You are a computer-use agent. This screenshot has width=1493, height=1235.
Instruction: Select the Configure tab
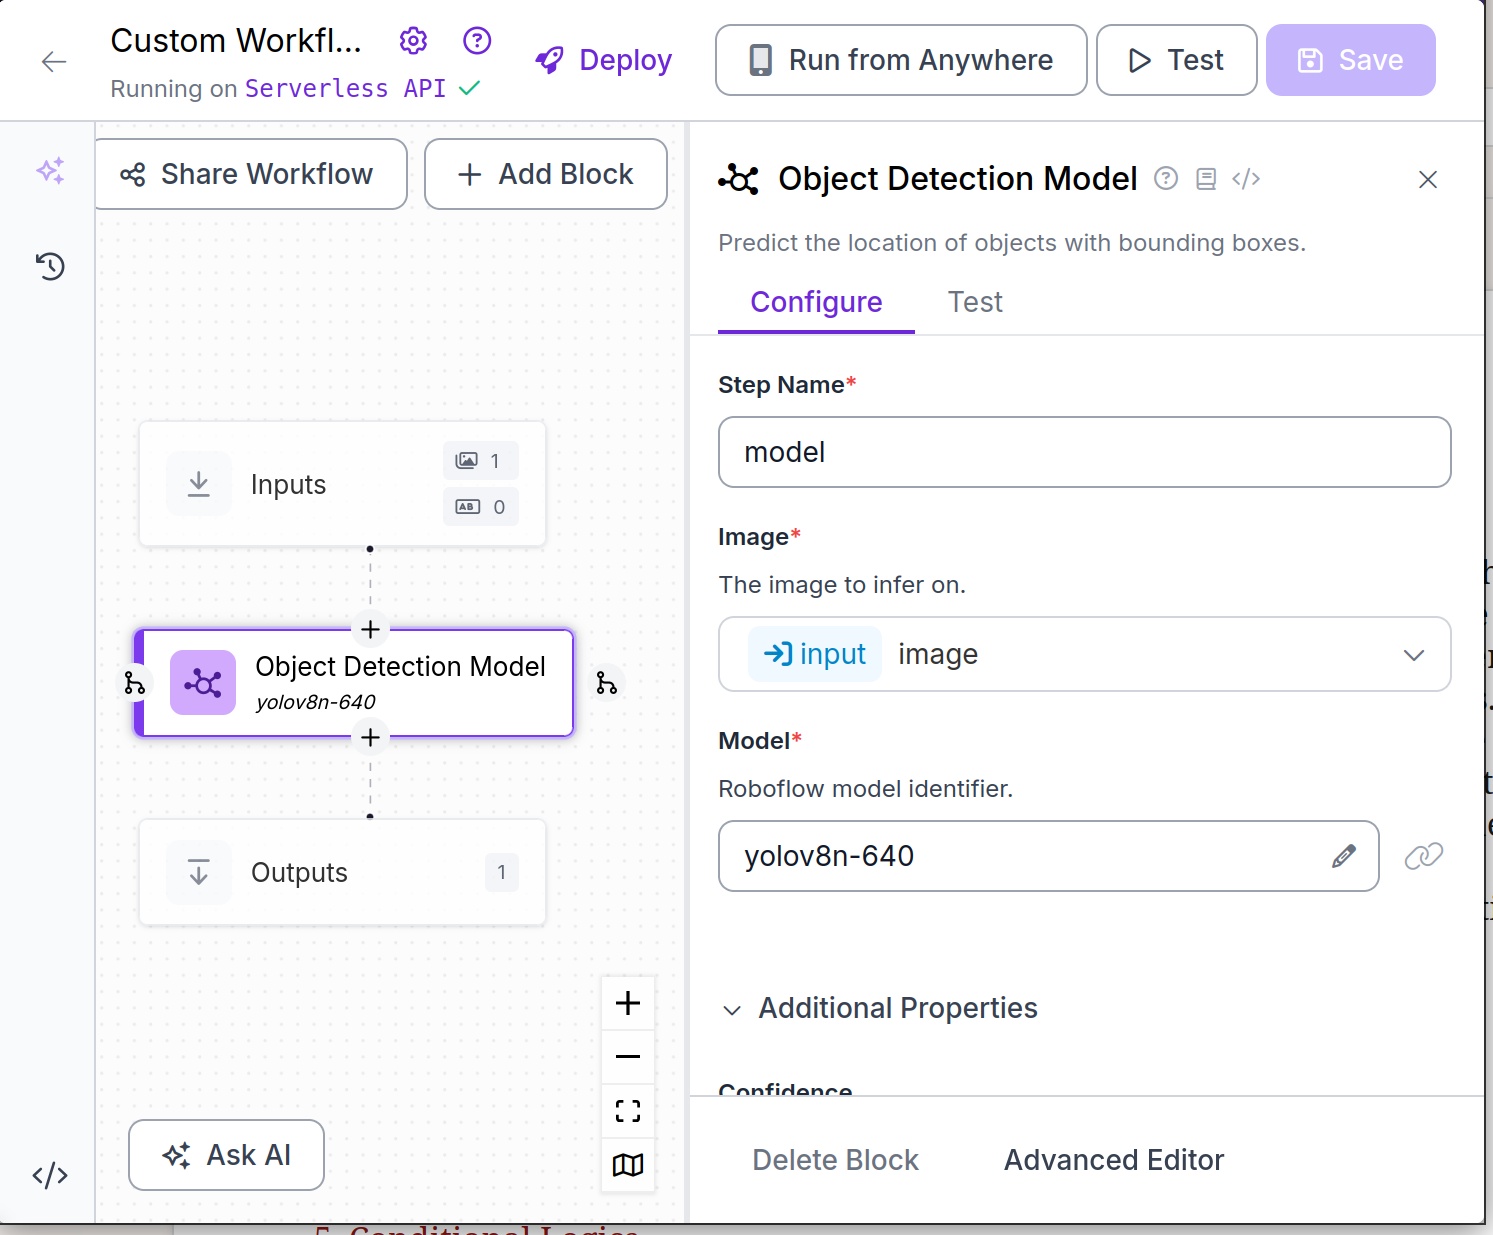click(x=815, y=302)
